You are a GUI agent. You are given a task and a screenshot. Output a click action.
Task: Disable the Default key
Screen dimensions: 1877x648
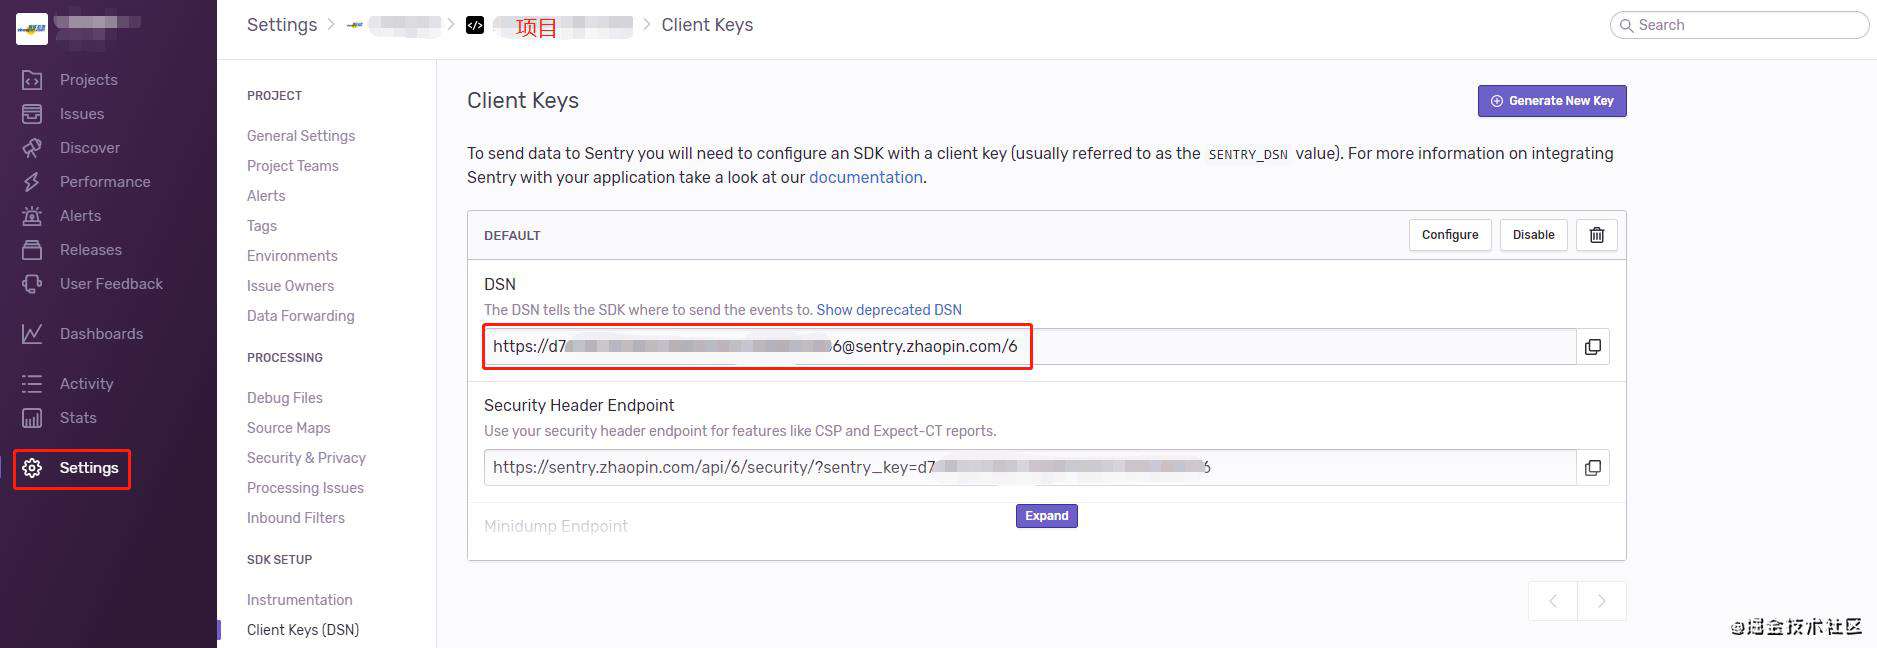[x=1533, y=235]
